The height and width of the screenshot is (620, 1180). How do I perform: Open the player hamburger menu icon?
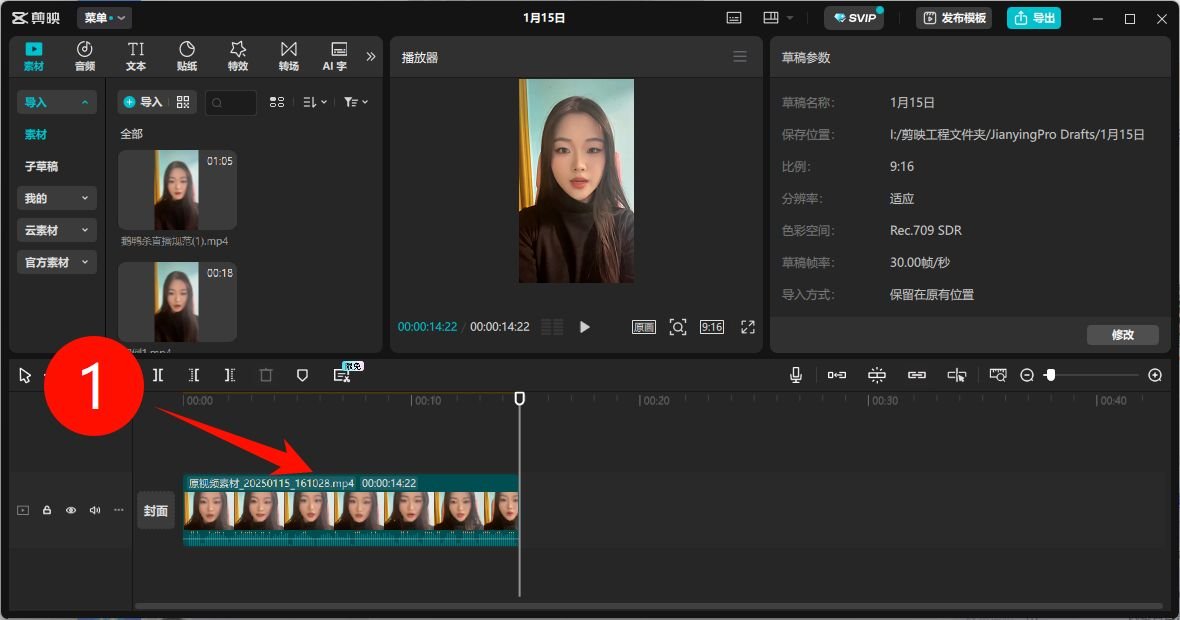pos(740,57)
